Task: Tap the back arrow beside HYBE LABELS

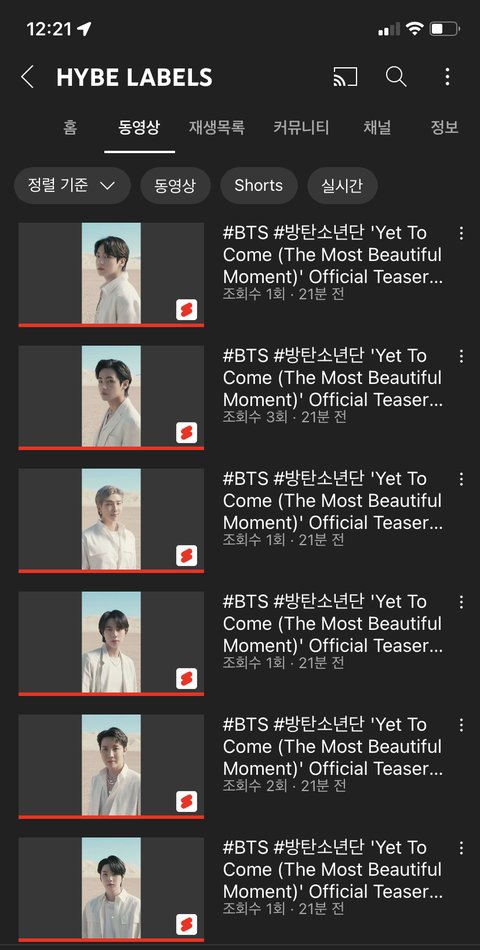Action: 27,78
